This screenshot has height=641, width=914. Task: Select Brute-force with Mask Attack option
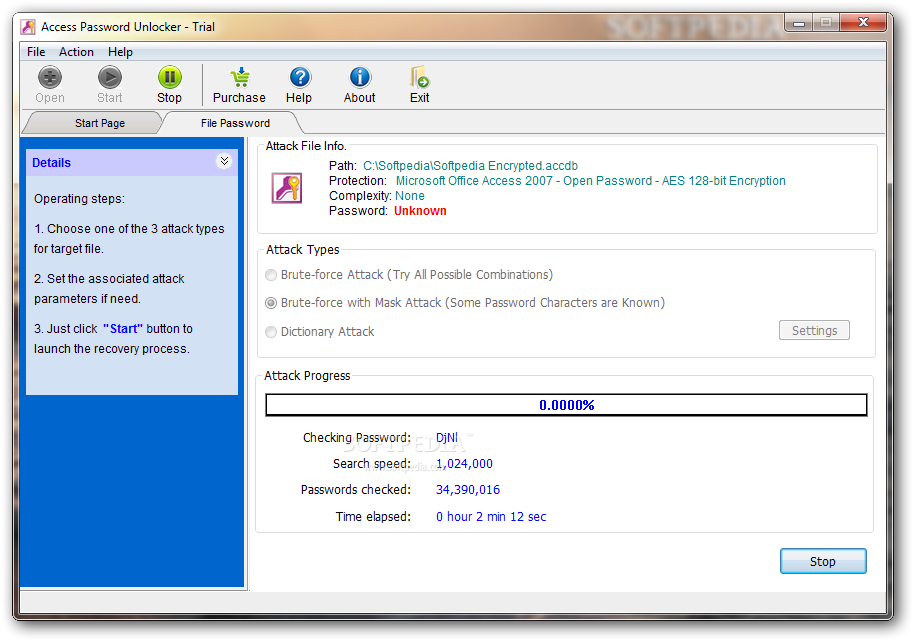coord(271,303)
